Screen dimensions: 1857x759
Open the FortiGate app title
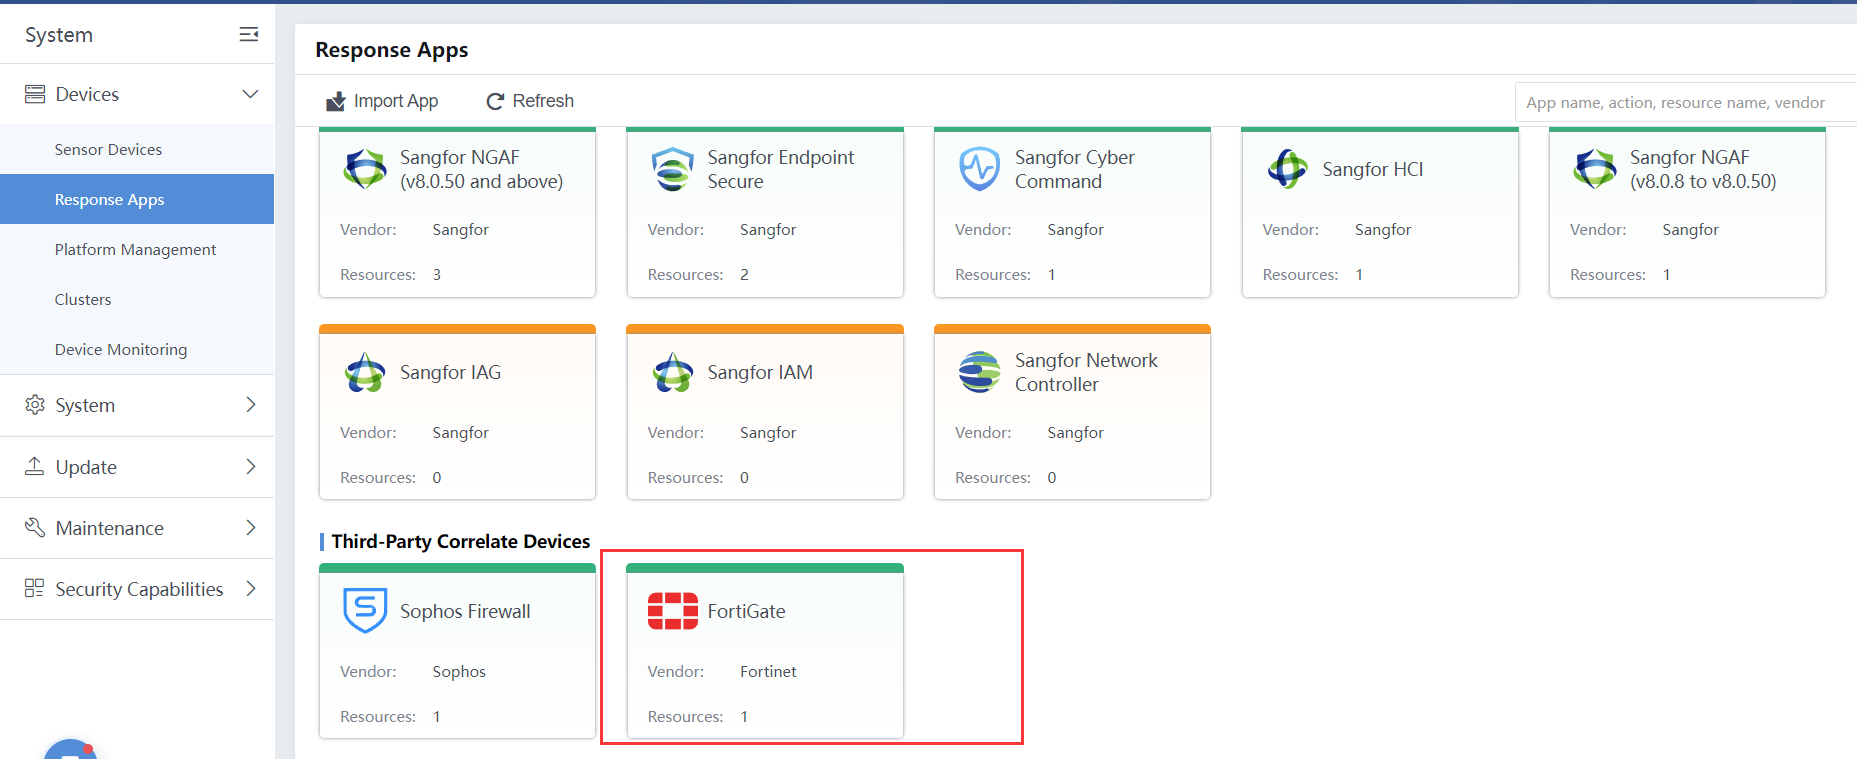pos(746,611)
